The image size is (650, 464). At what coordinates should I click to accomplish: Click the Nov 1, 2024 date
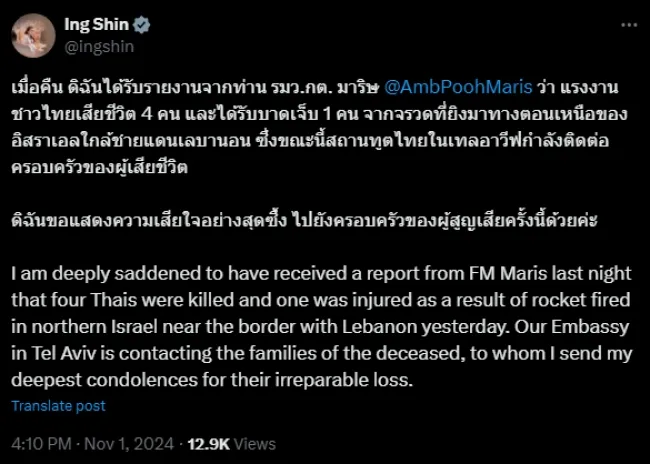point(129,444)
